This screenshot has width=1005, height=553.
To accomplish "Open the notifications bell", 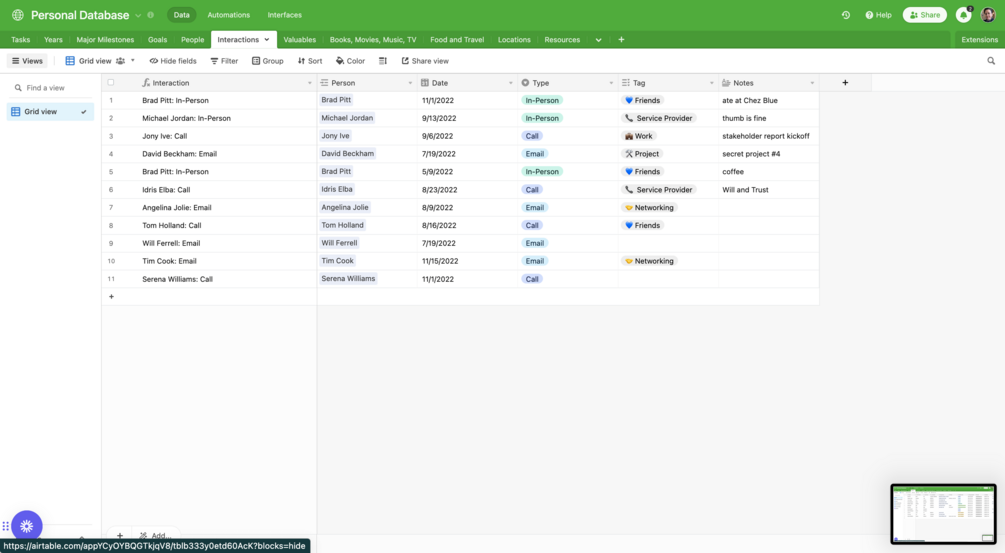I will (963, 15).
